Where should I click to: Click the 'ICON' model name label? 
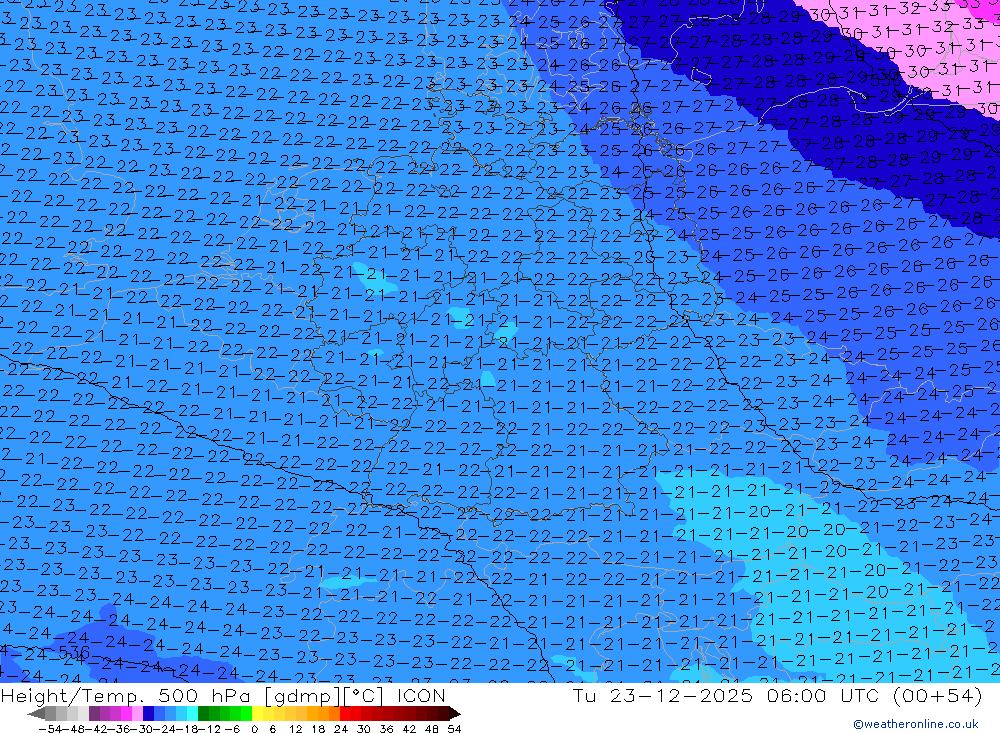click(421, 695)
